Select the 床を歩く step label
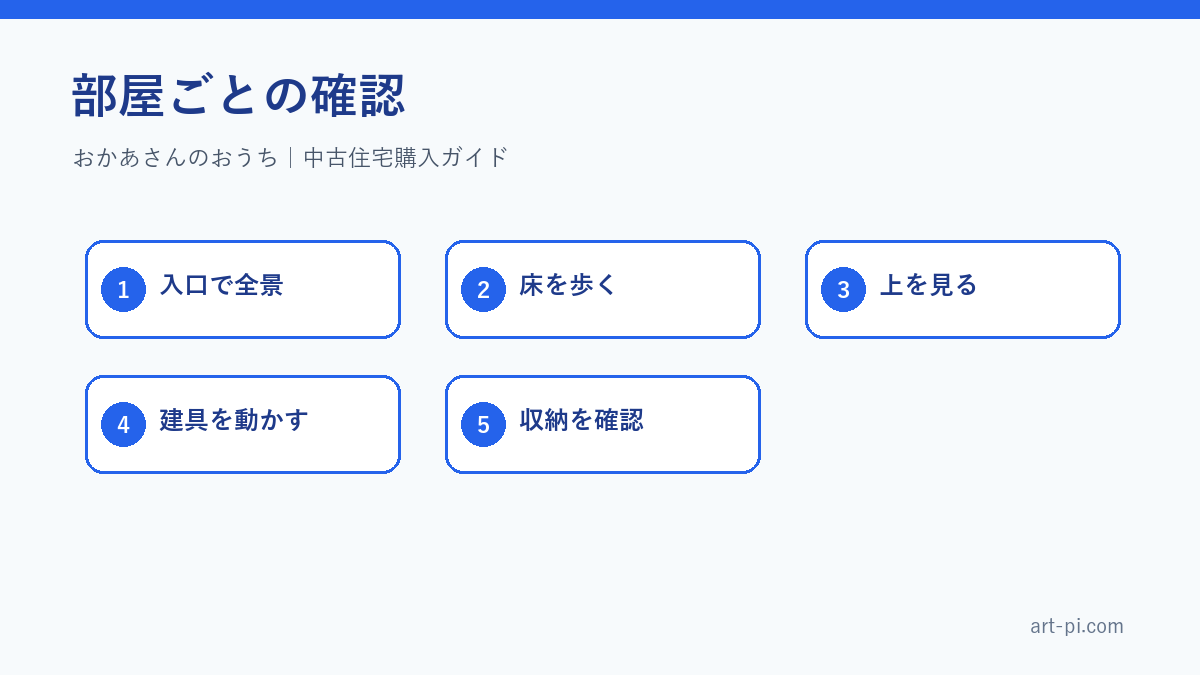This screenshot has width=1200, height=675. pyautogui.click(x=569, y=285)
